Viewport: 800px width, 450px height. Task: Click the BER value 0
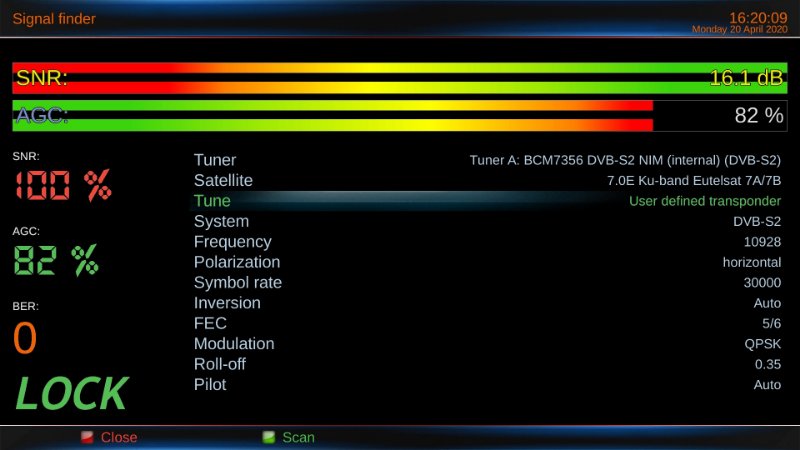[25, 338]
